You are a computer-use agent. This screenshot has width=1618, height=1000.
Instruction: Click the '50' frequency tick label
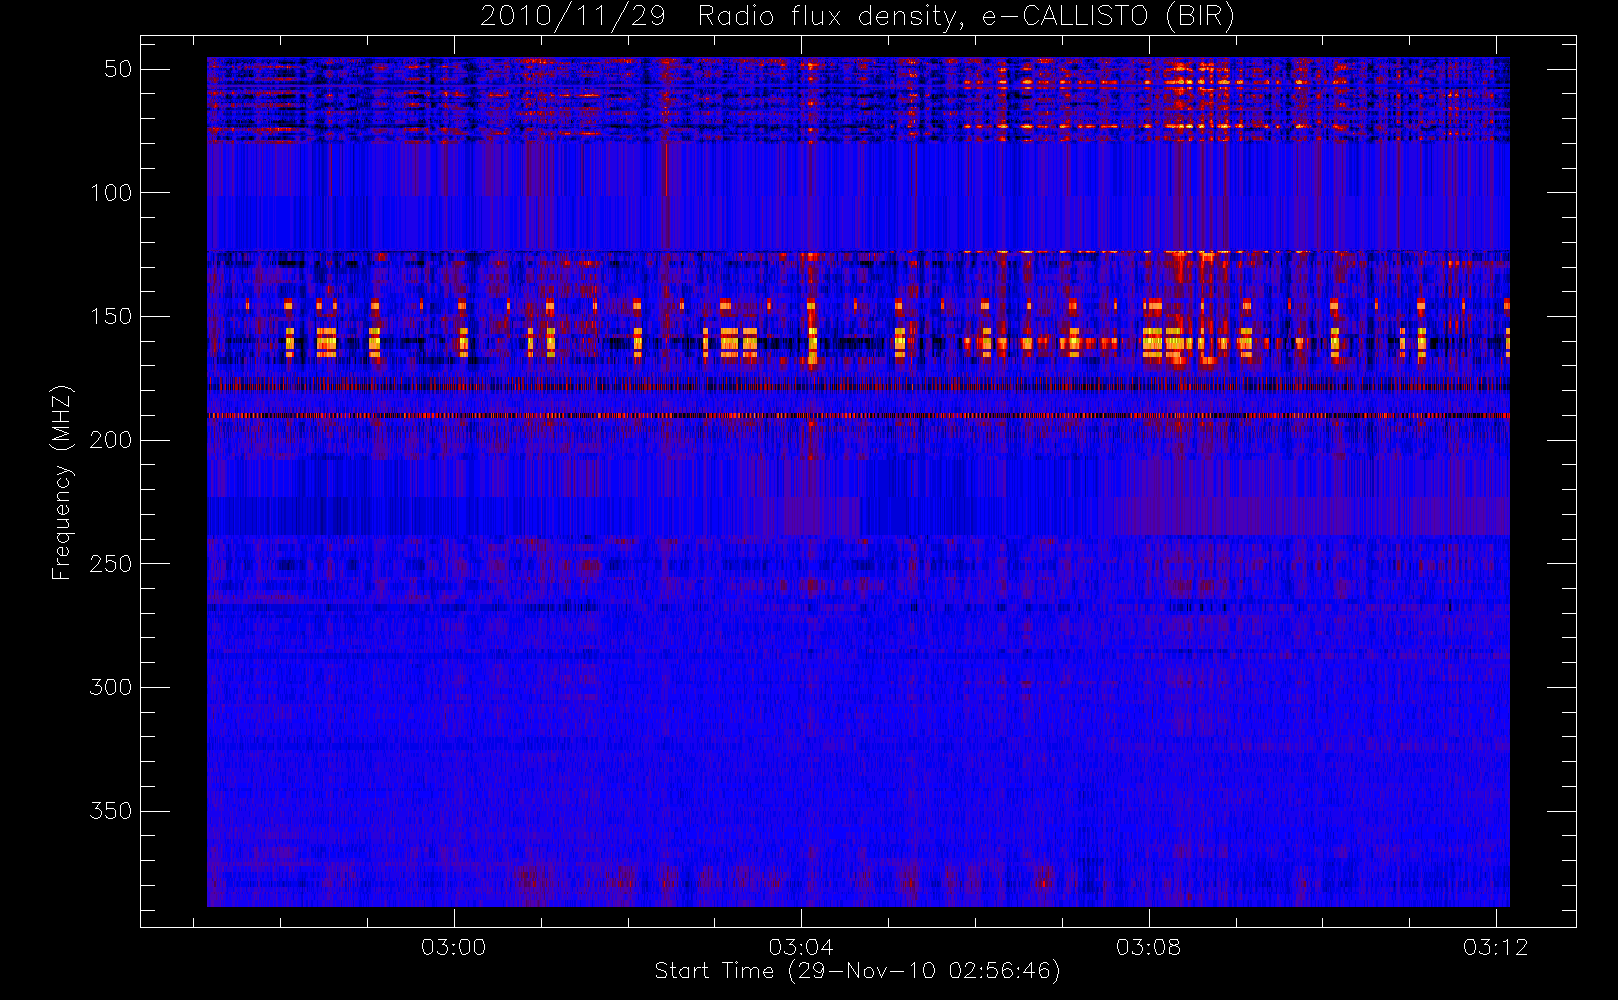[118, 69]
